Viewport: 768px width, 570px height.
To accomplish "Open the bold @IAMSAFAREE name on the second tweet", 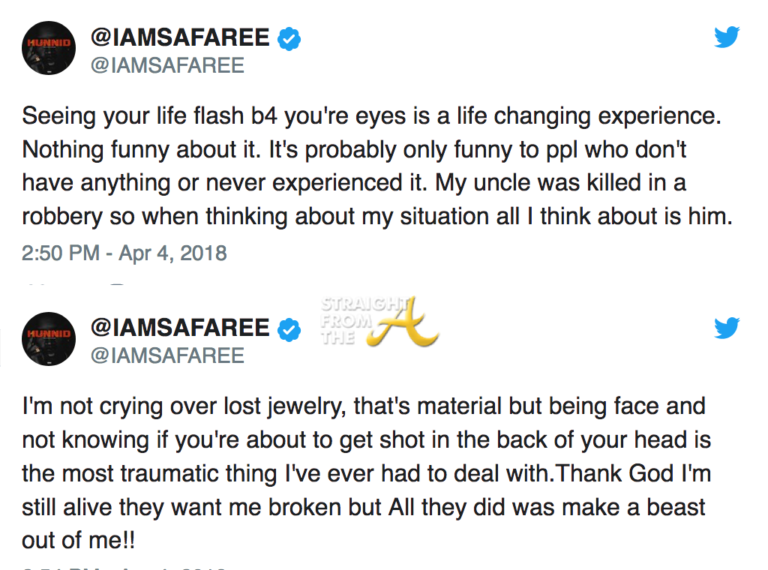I will 179,328.
